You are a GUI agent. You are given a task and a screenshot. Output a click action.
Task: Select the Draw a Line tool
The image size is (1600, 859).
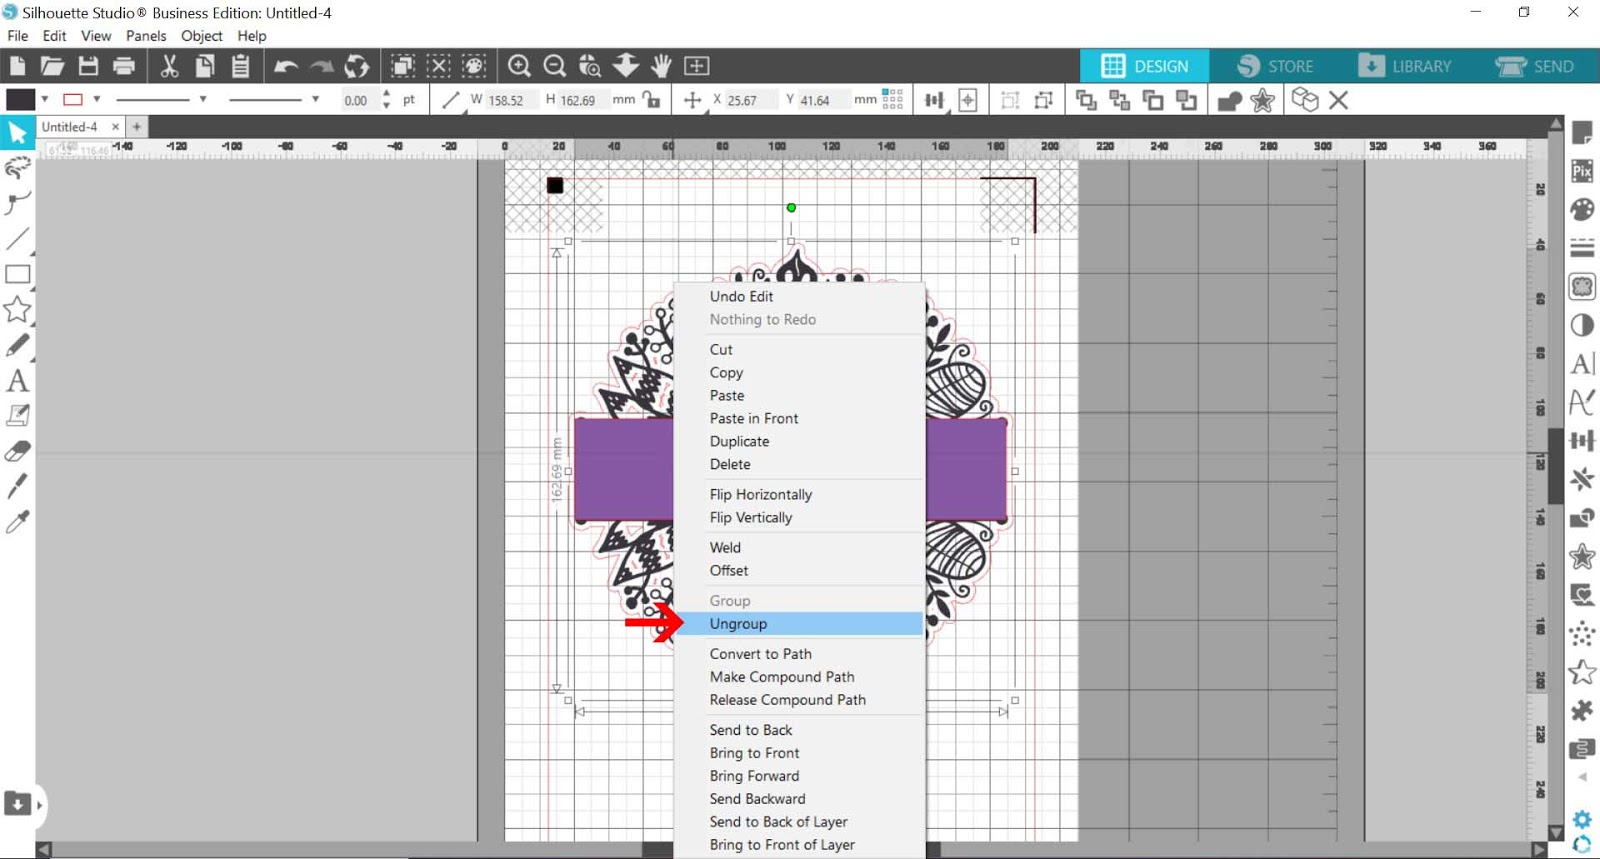[x=17, y=239]
